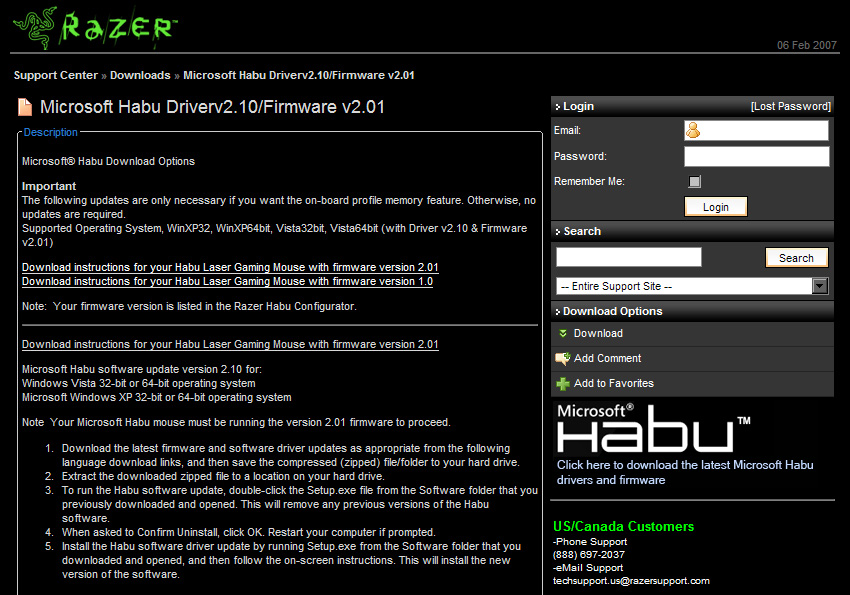Click the Description fieldset label
The height and width of the screenshot is (595, 850).
click(x=50, y=132)
